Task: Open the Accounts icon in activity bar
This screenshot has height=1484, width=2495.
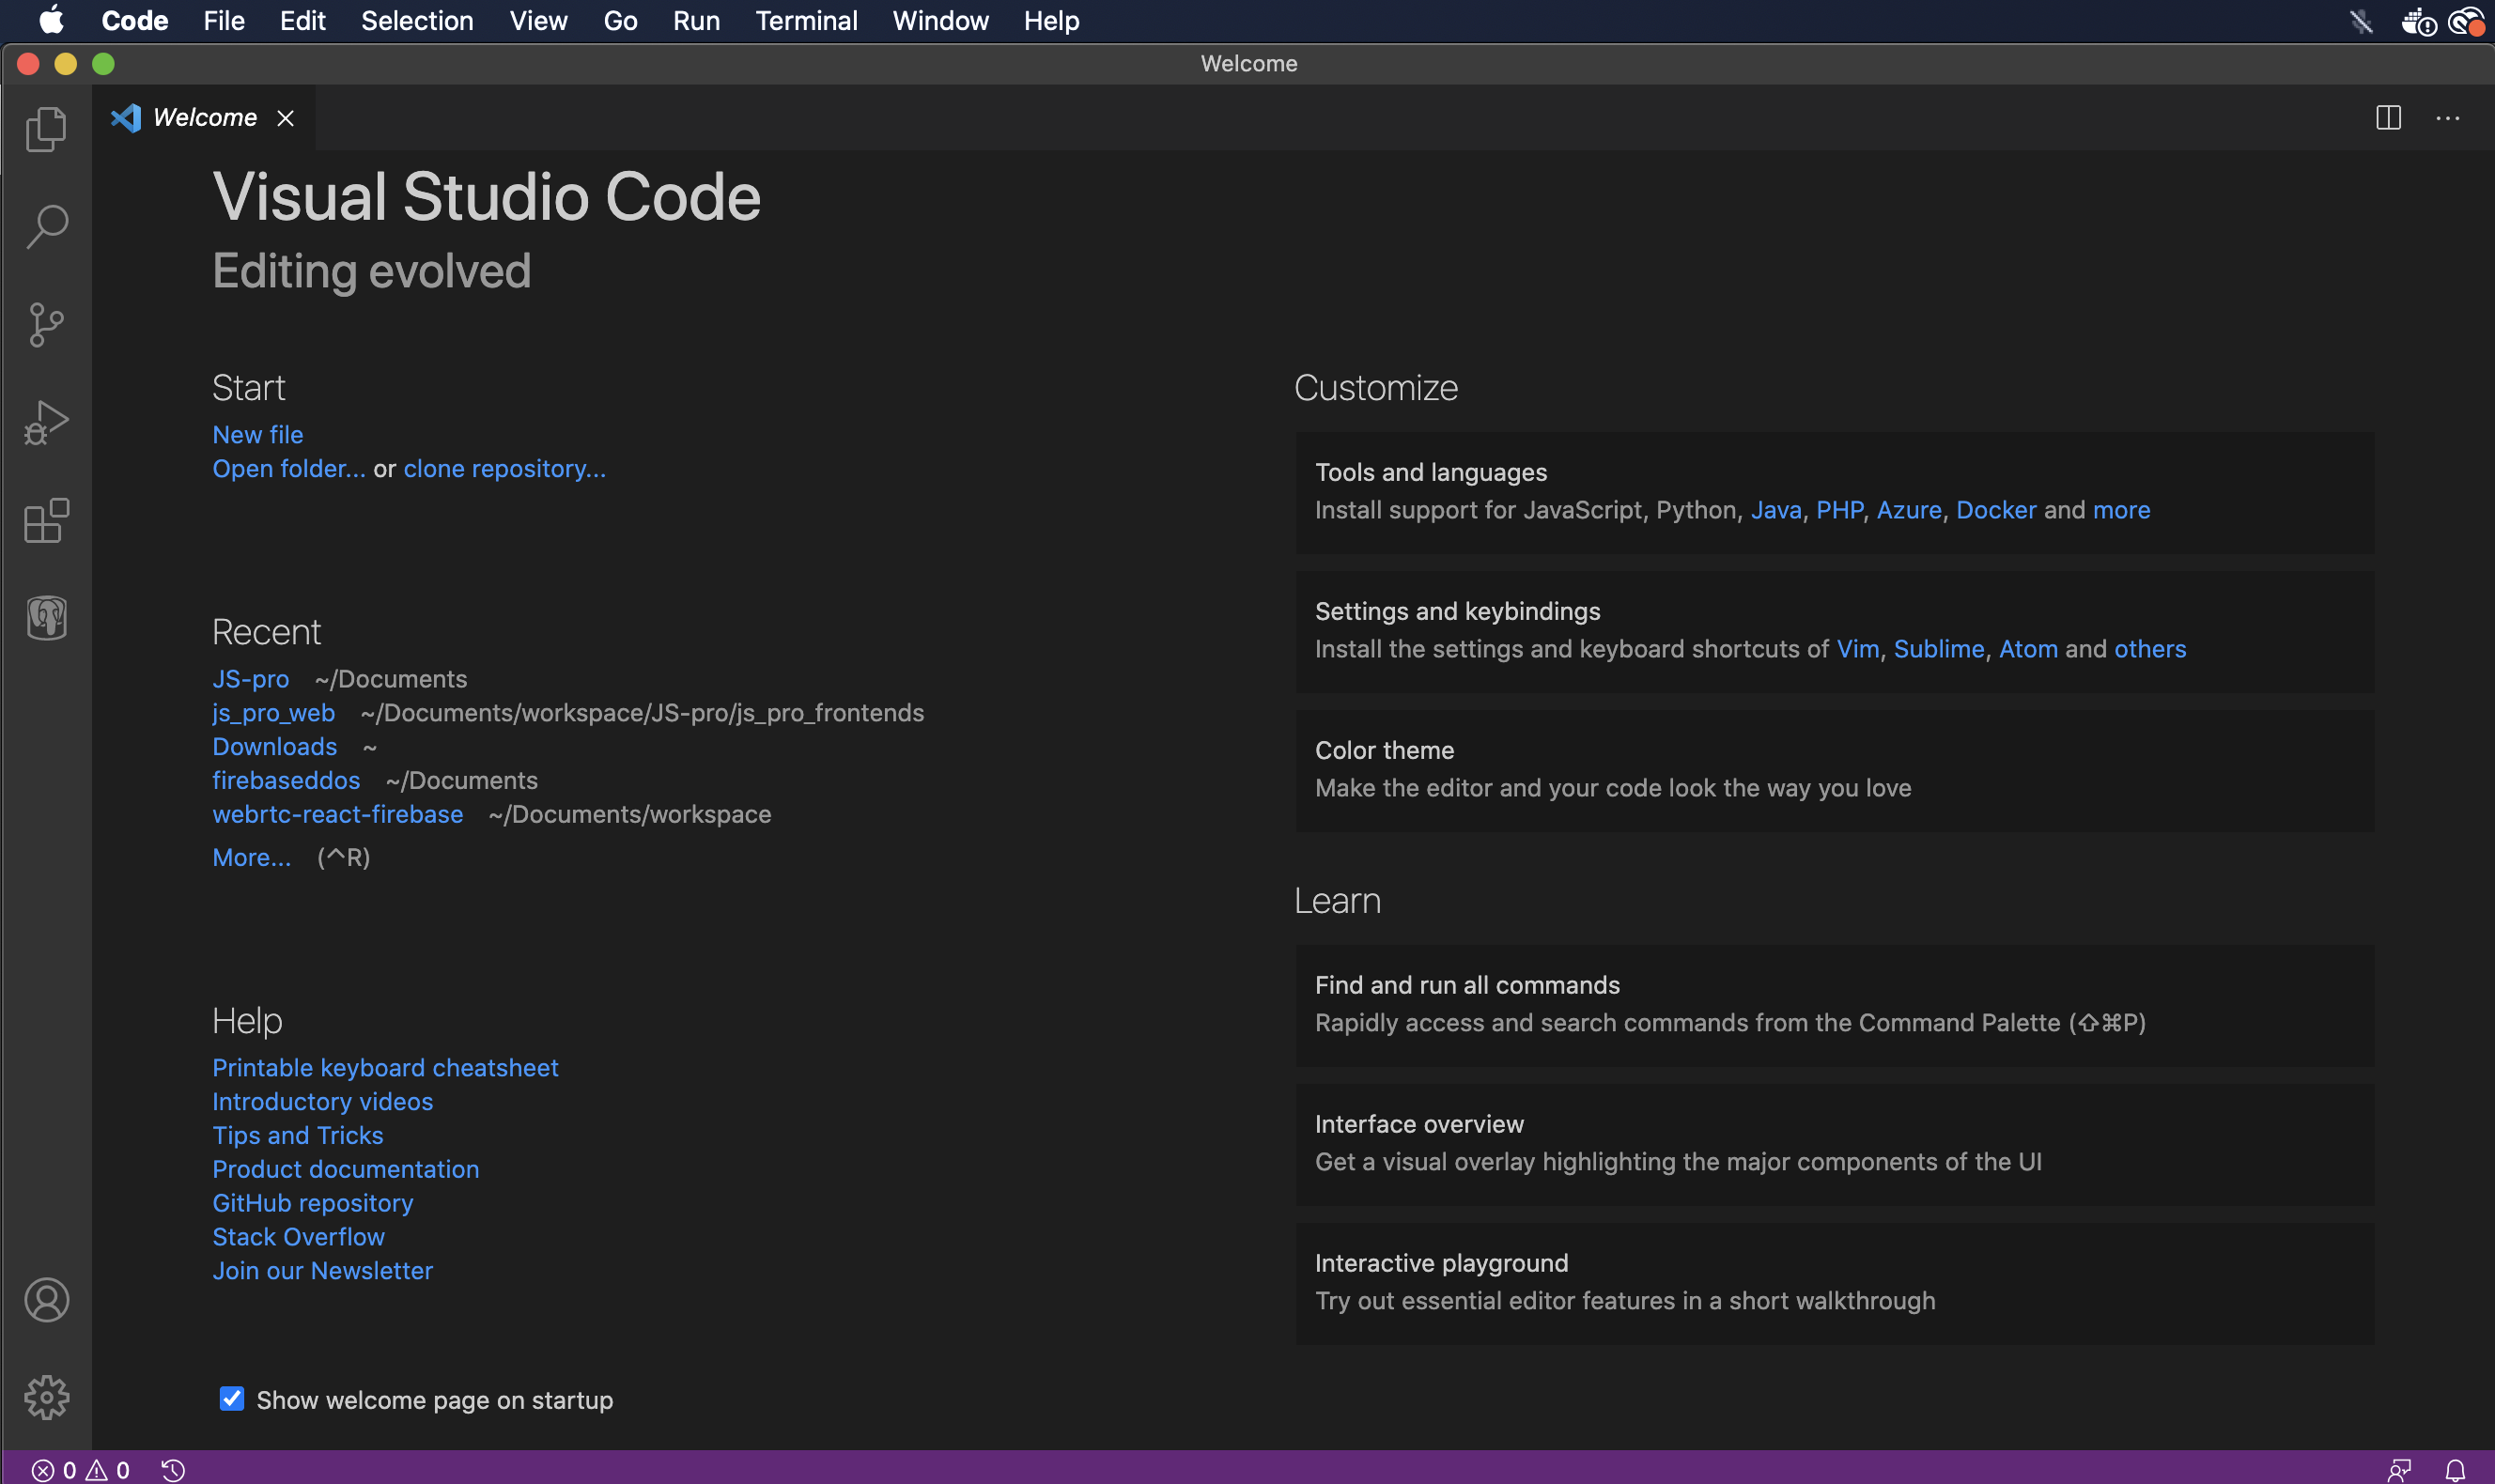Action: point(46,1300)
